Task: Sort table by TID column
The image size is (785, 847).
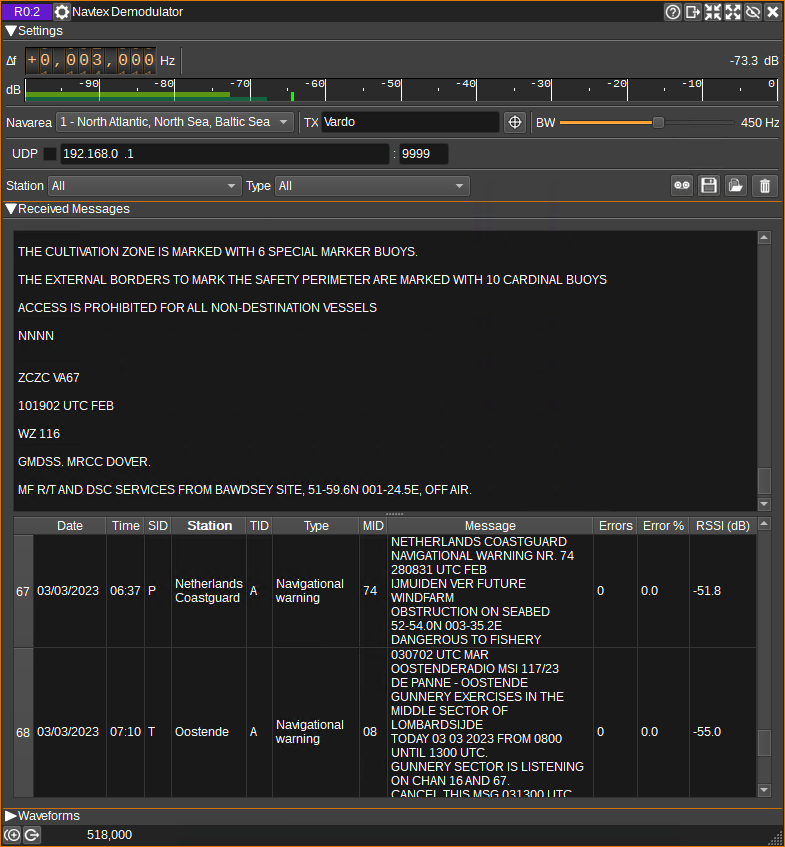Action: coord(259,526)
